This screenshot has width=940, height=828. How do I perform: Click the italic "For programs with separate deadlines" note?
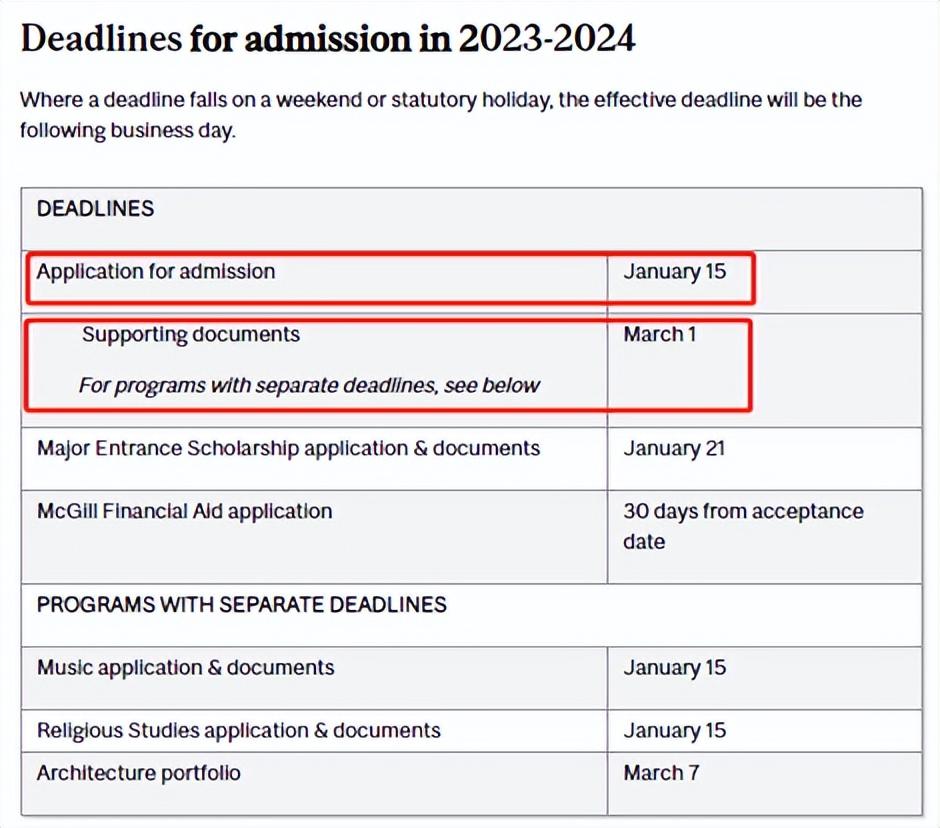coord(310,385)
